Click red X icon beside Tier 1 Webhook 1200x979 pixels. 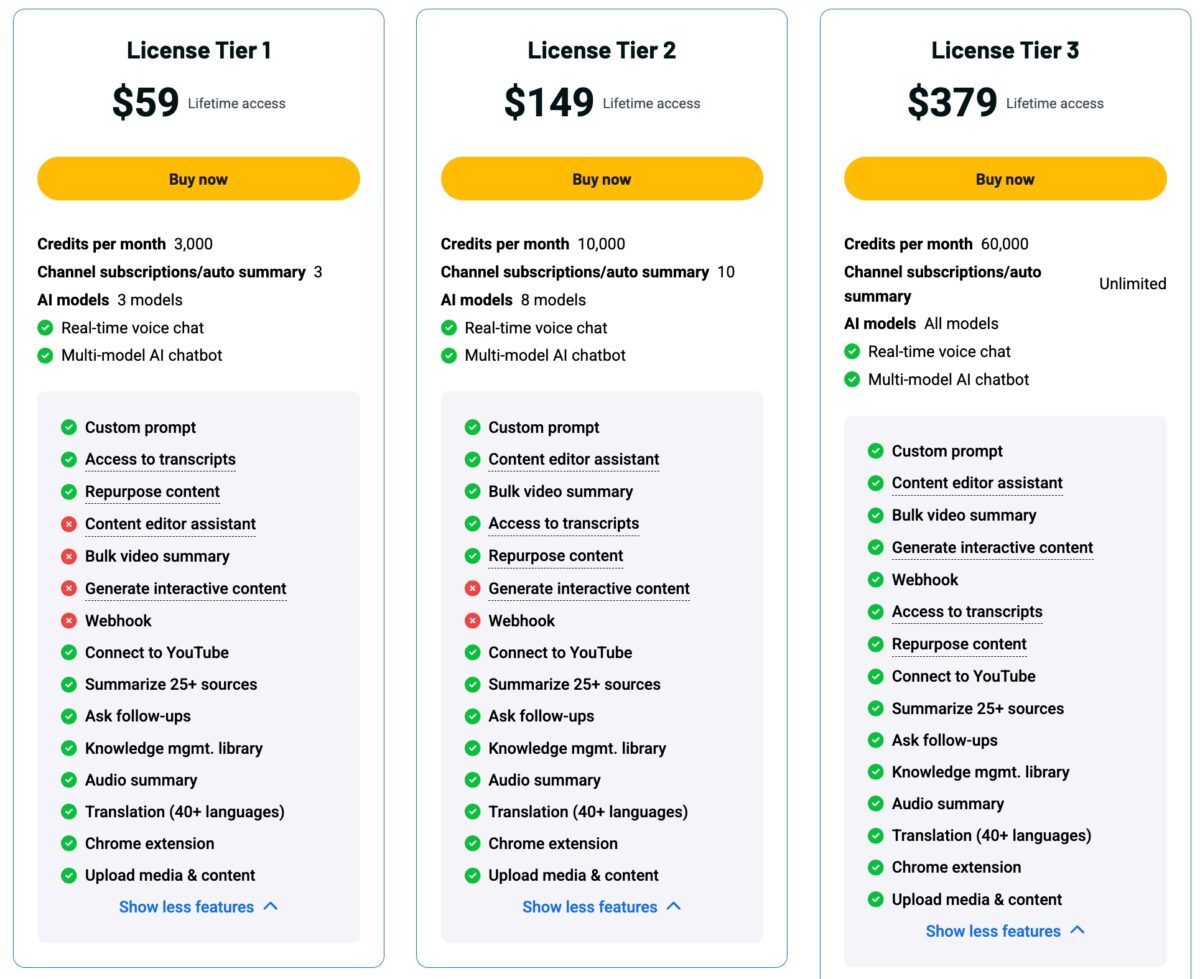coord(68,620)
